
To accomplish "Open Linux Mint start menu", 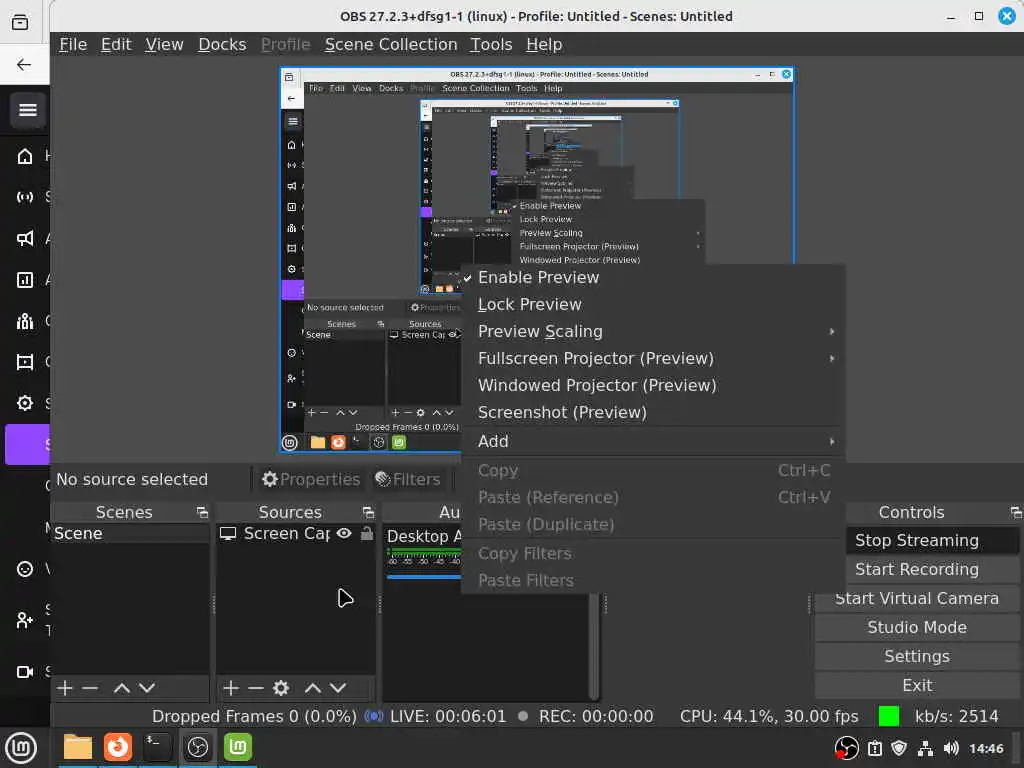I will (21, 748).
